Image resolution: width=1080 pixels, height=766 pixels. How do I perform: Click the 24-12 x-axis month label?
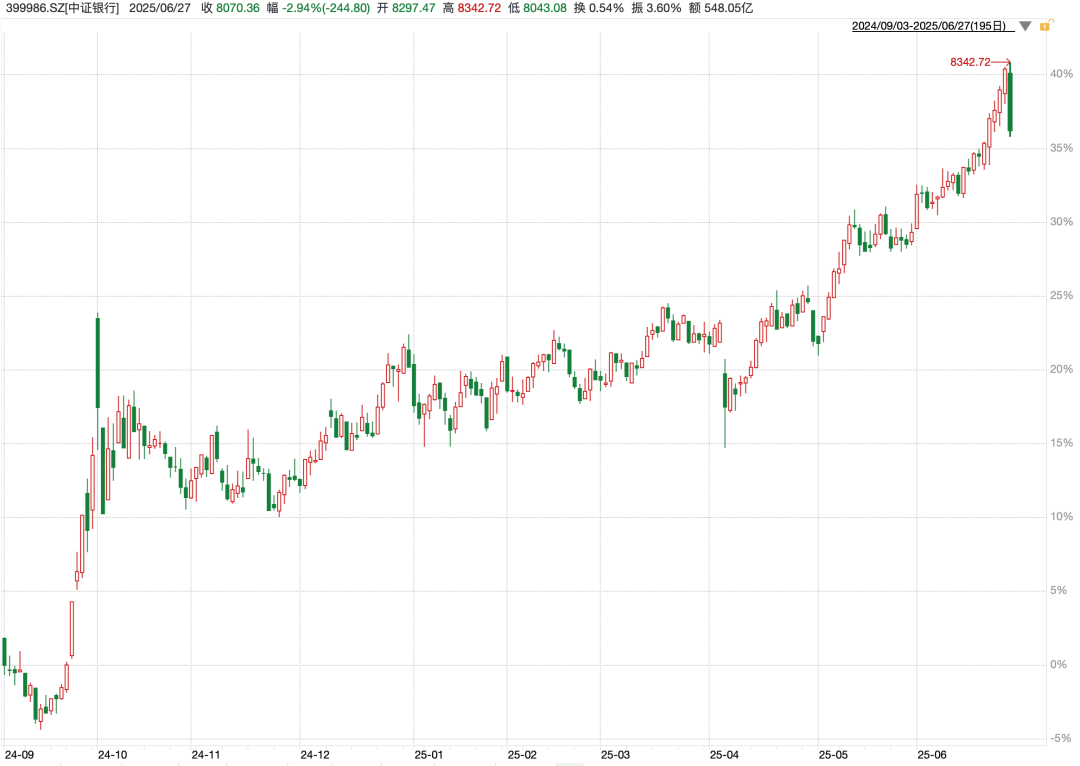pos(315,755)
